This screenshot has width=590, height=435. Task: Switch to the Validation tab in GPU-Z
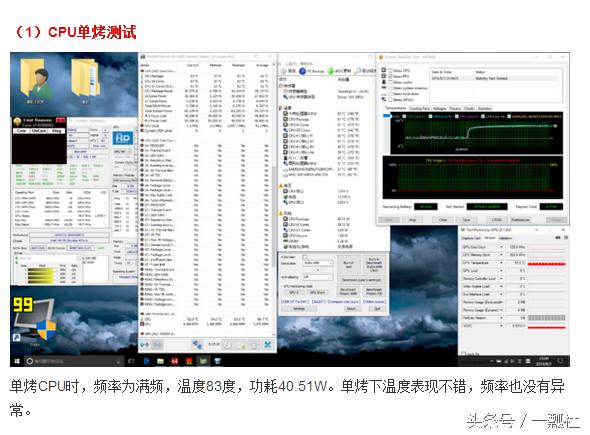(x=505, y=238)
